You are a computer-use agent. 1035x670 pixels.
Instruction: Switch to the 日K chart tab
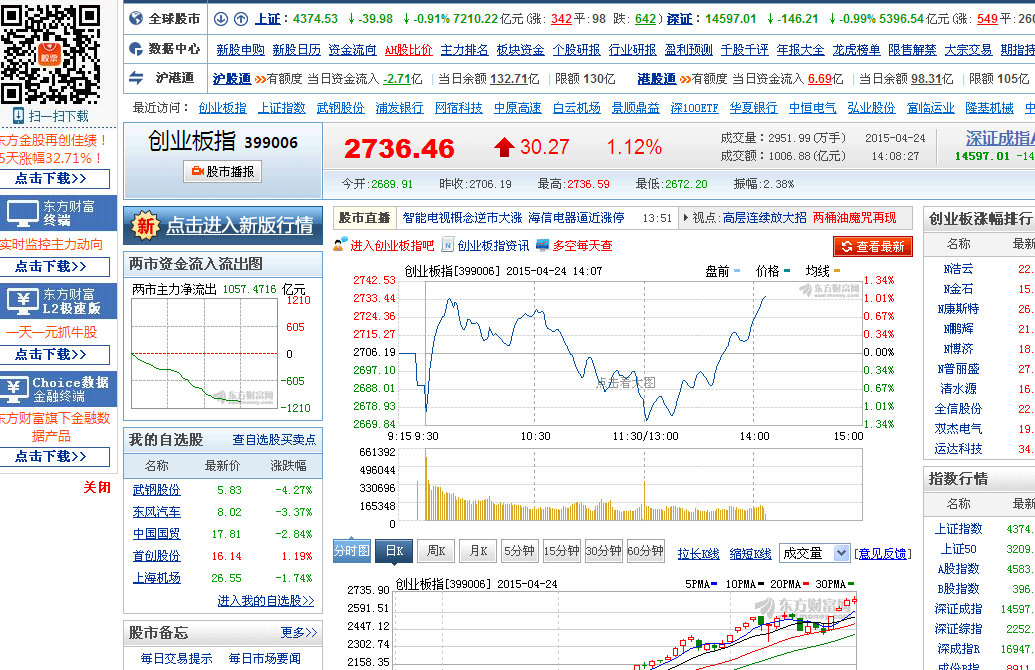tap(394, 551)
